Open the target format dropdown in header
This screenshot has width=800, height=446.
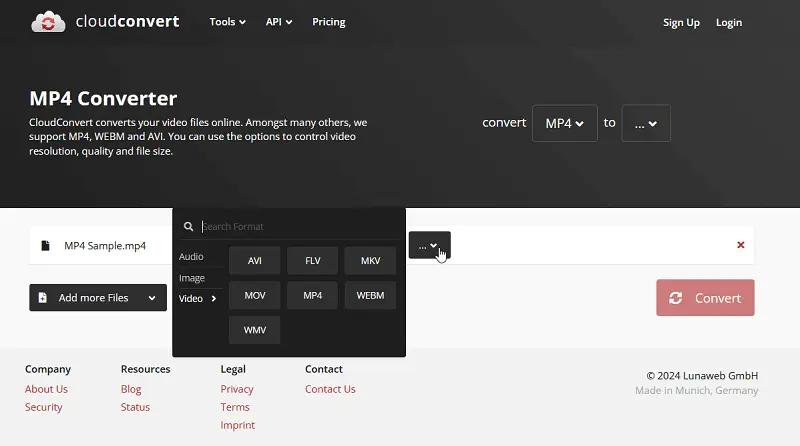[x=645, y=123]
